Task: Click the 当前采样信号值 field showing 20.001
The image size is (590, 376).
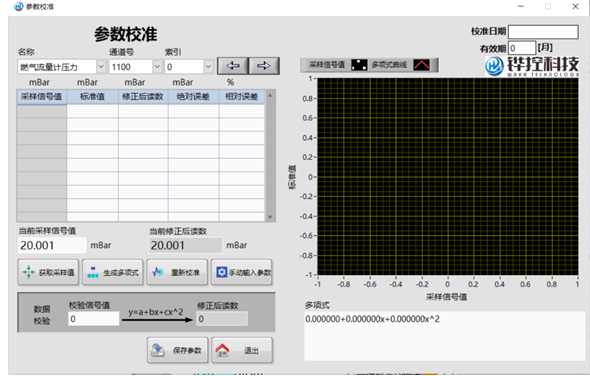Action: (x=52, y=245)
